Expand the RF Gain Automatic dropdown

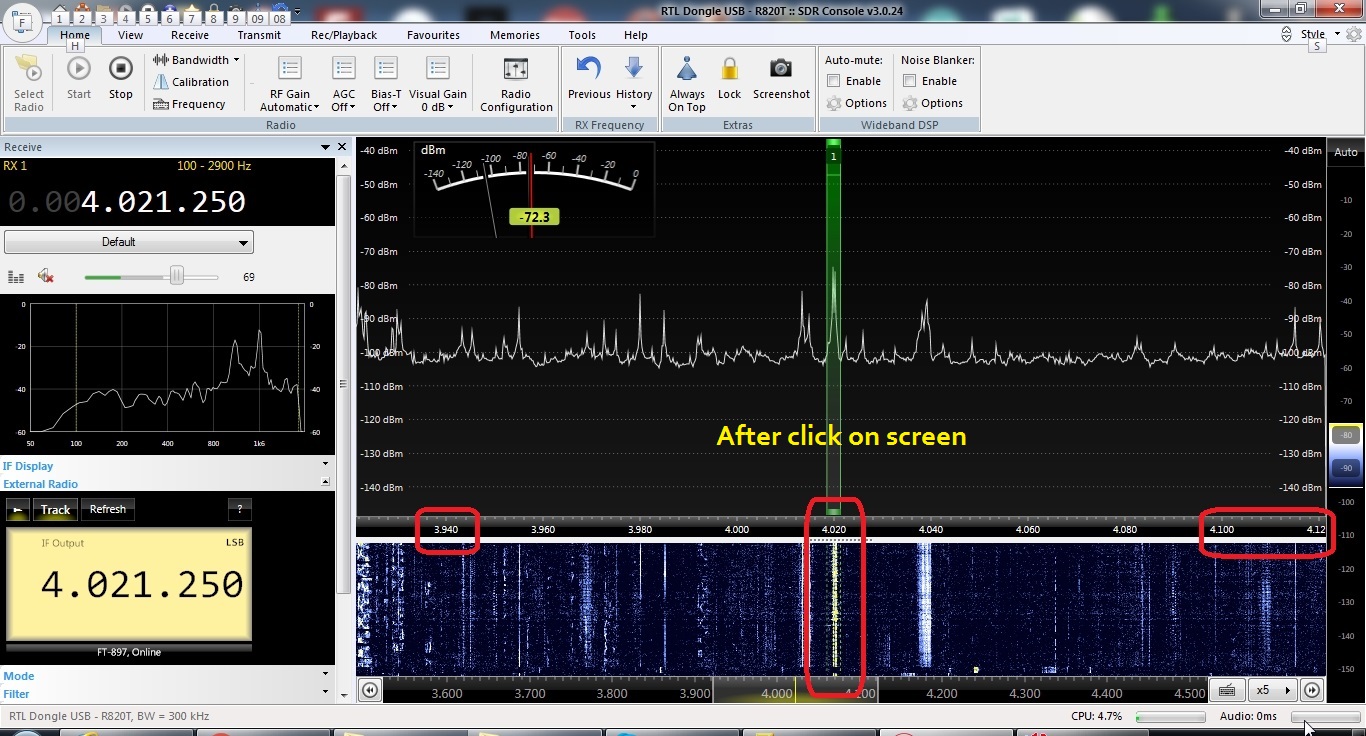(x=289, y=100)
